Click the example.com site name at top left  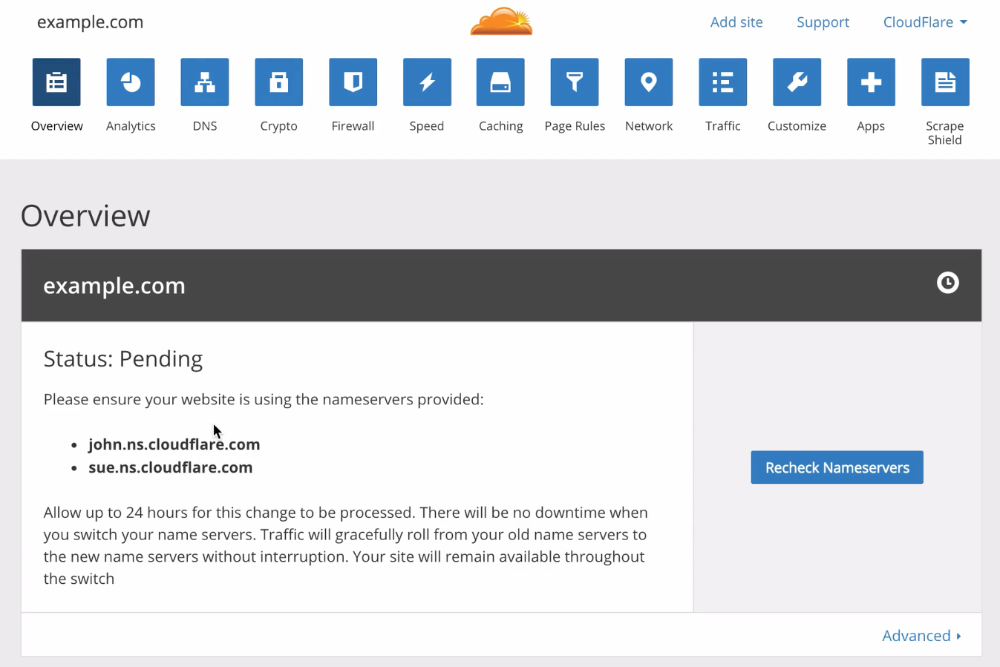[90, 22]
